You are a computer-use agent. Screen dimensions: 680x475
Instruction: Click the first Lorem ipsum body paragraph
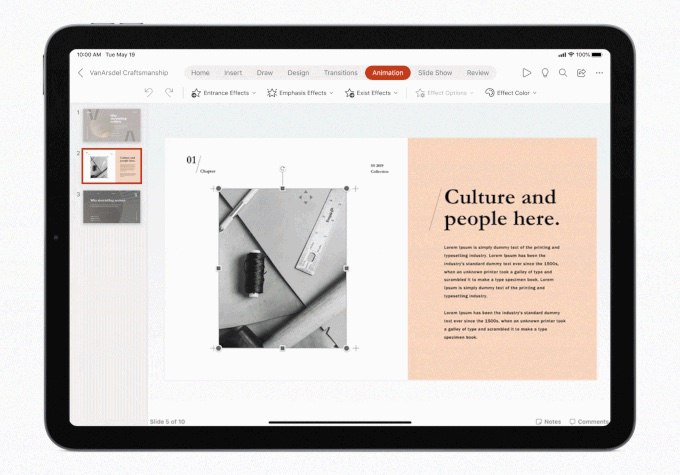pyautogui.click(x=502, y=272)
